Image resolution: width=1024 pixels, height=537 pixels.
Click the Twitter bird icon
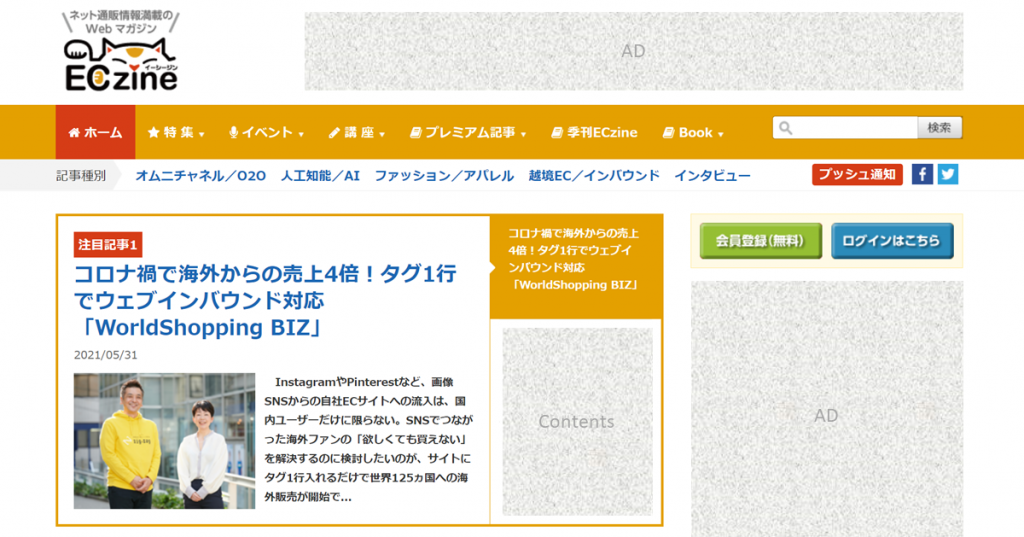948,174
